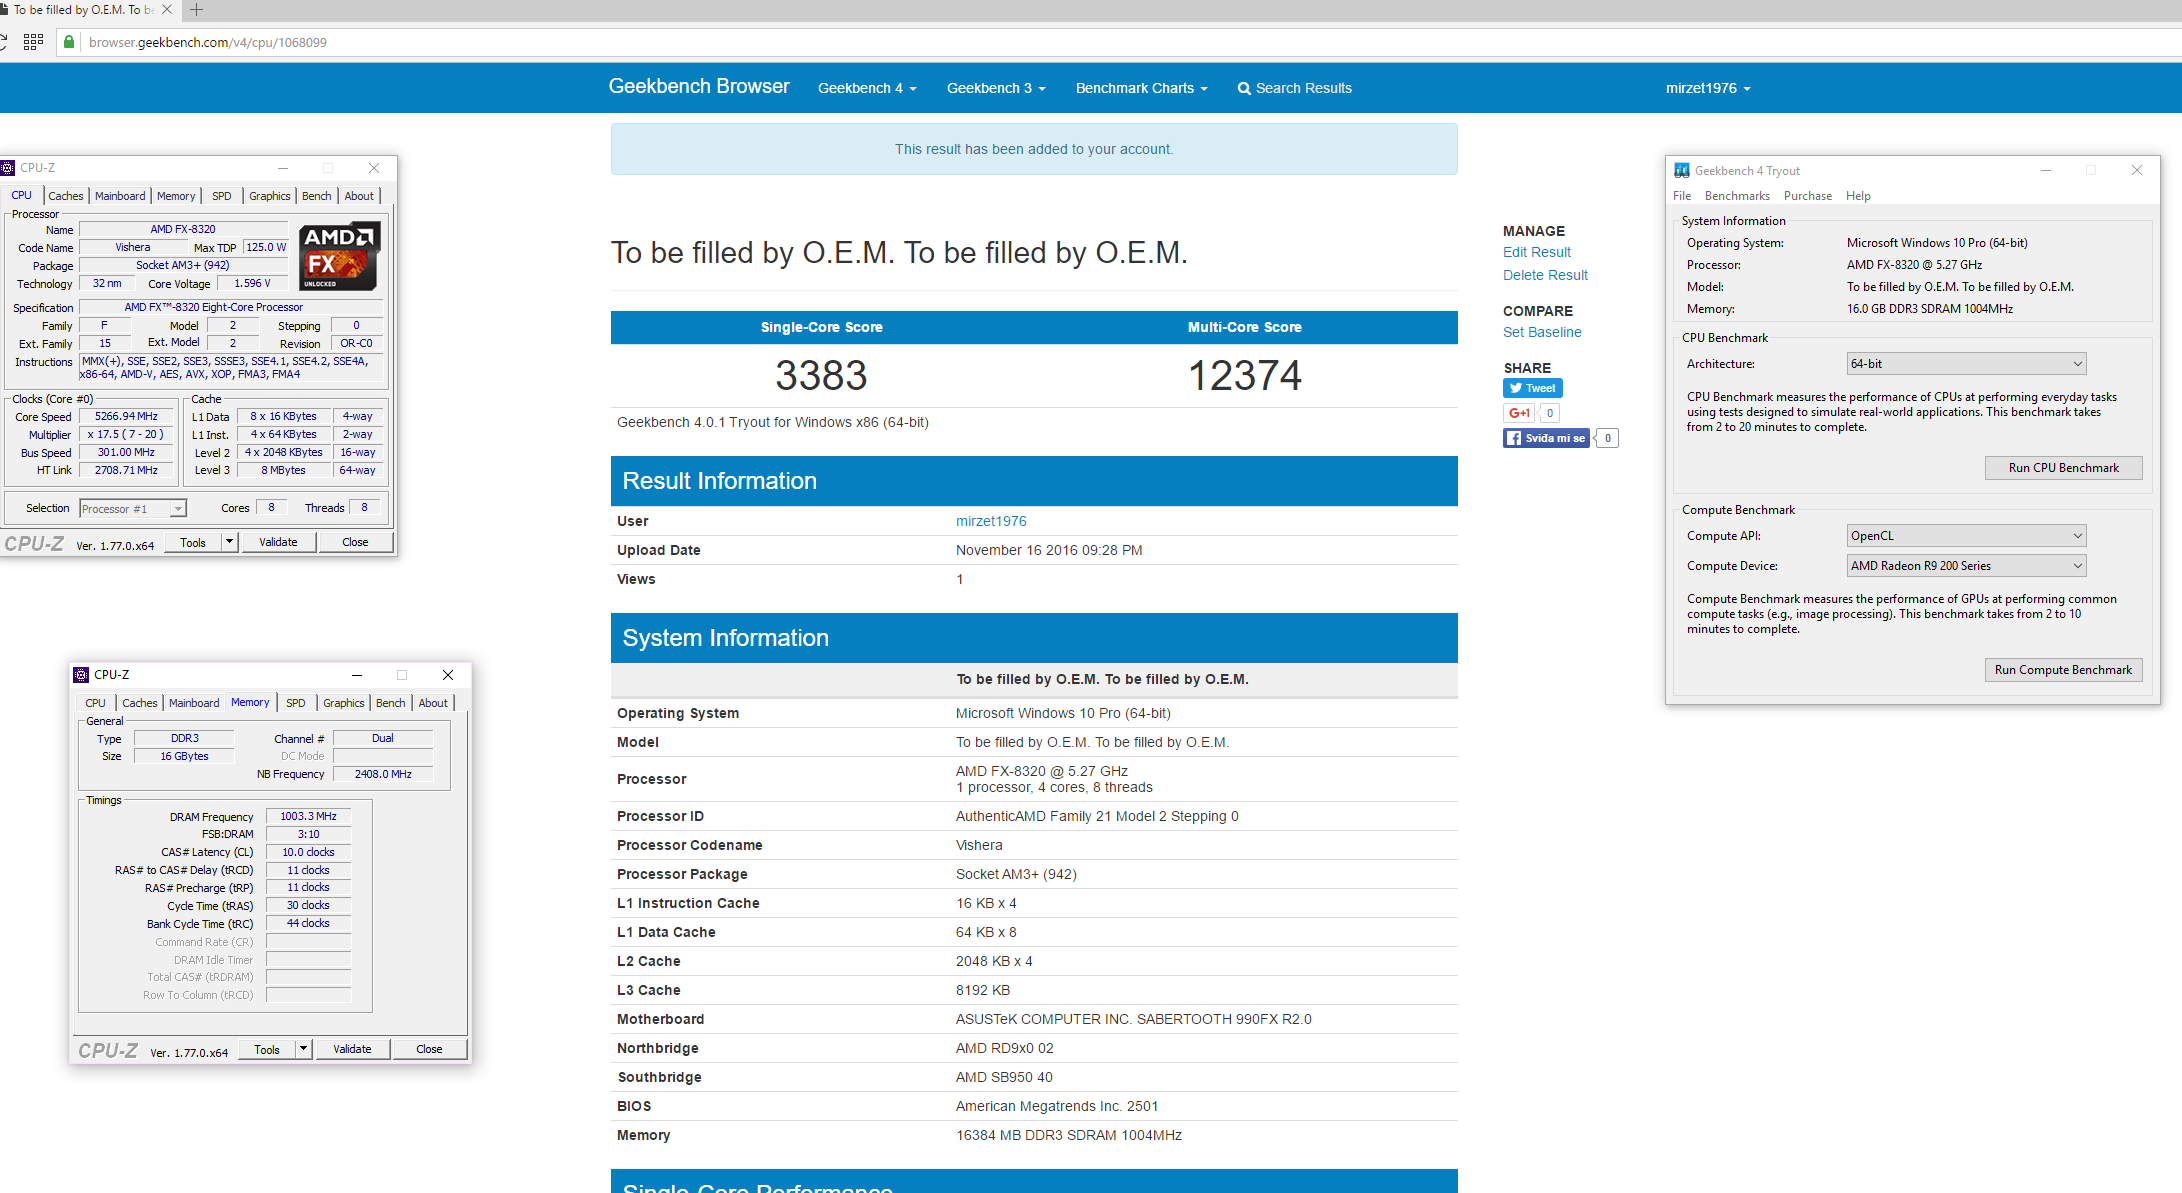Open Benchmark Charts dropdown menu
This screenshot has height=1193, width=2182.
1142,88
